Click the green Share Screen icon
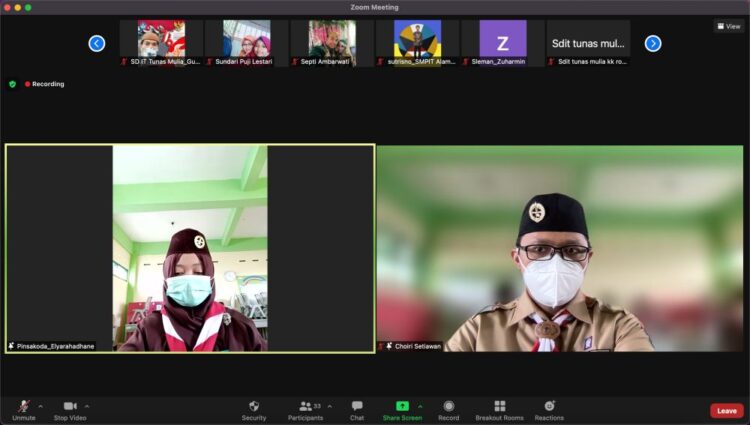Image resolution: width=750 pixels, height=425 pixels. point(402,406)
